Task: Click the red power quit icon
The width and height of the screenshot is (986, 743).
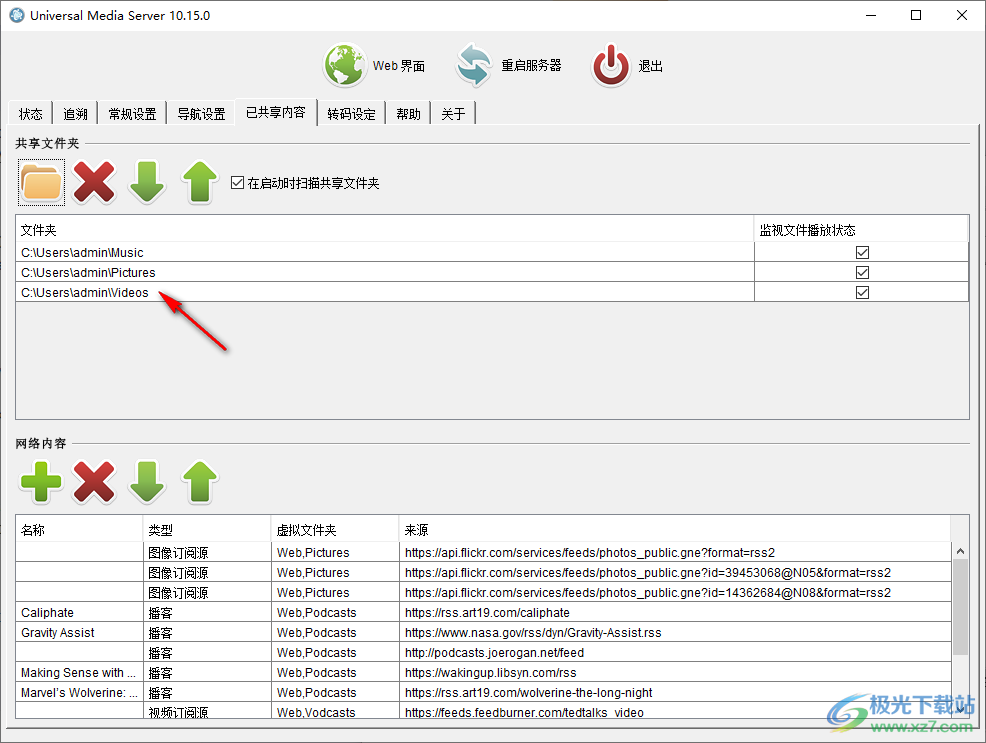Action: tap(611, 65)
